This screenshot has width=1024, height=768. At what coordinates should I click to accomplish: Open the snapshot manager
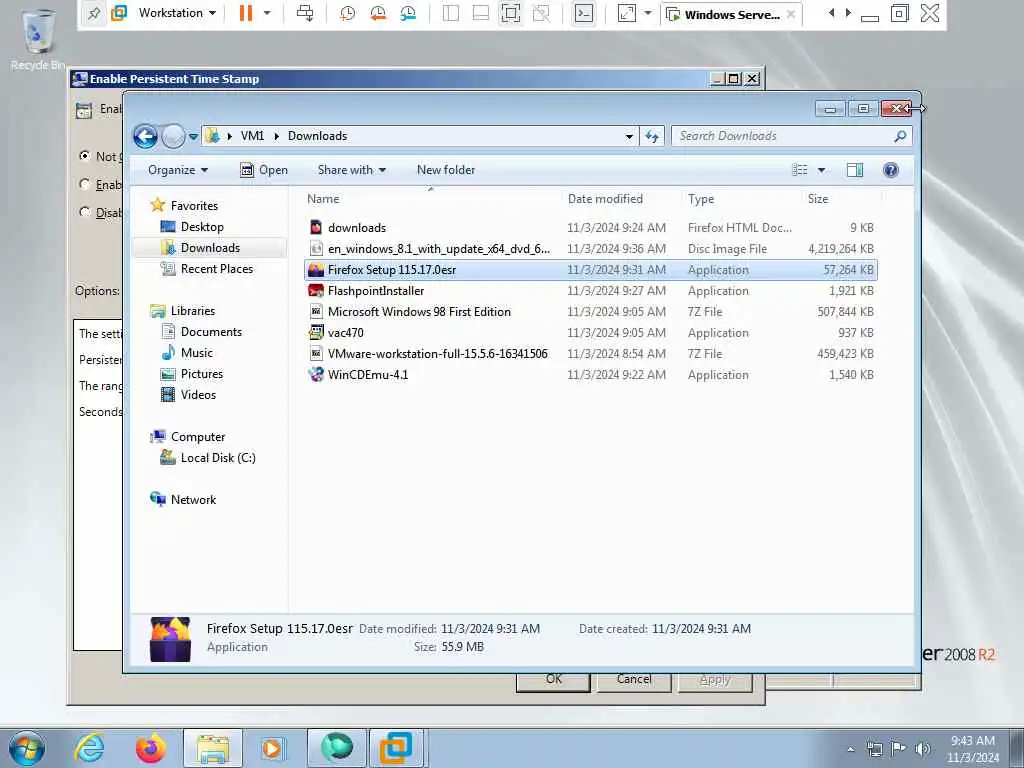[x=408, y=13]
